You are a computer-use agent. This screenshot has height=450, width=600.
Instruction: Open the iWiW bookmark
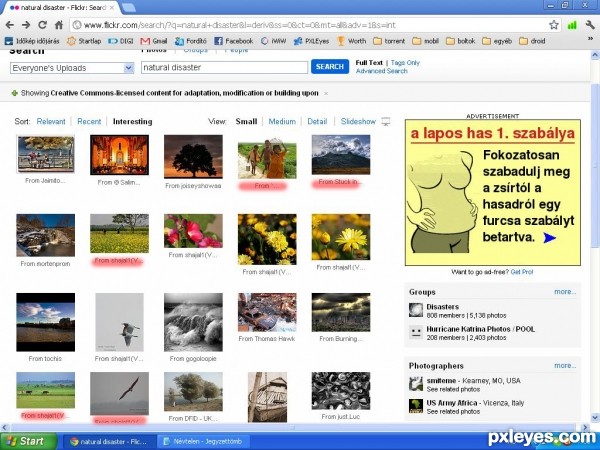[274, 41]
